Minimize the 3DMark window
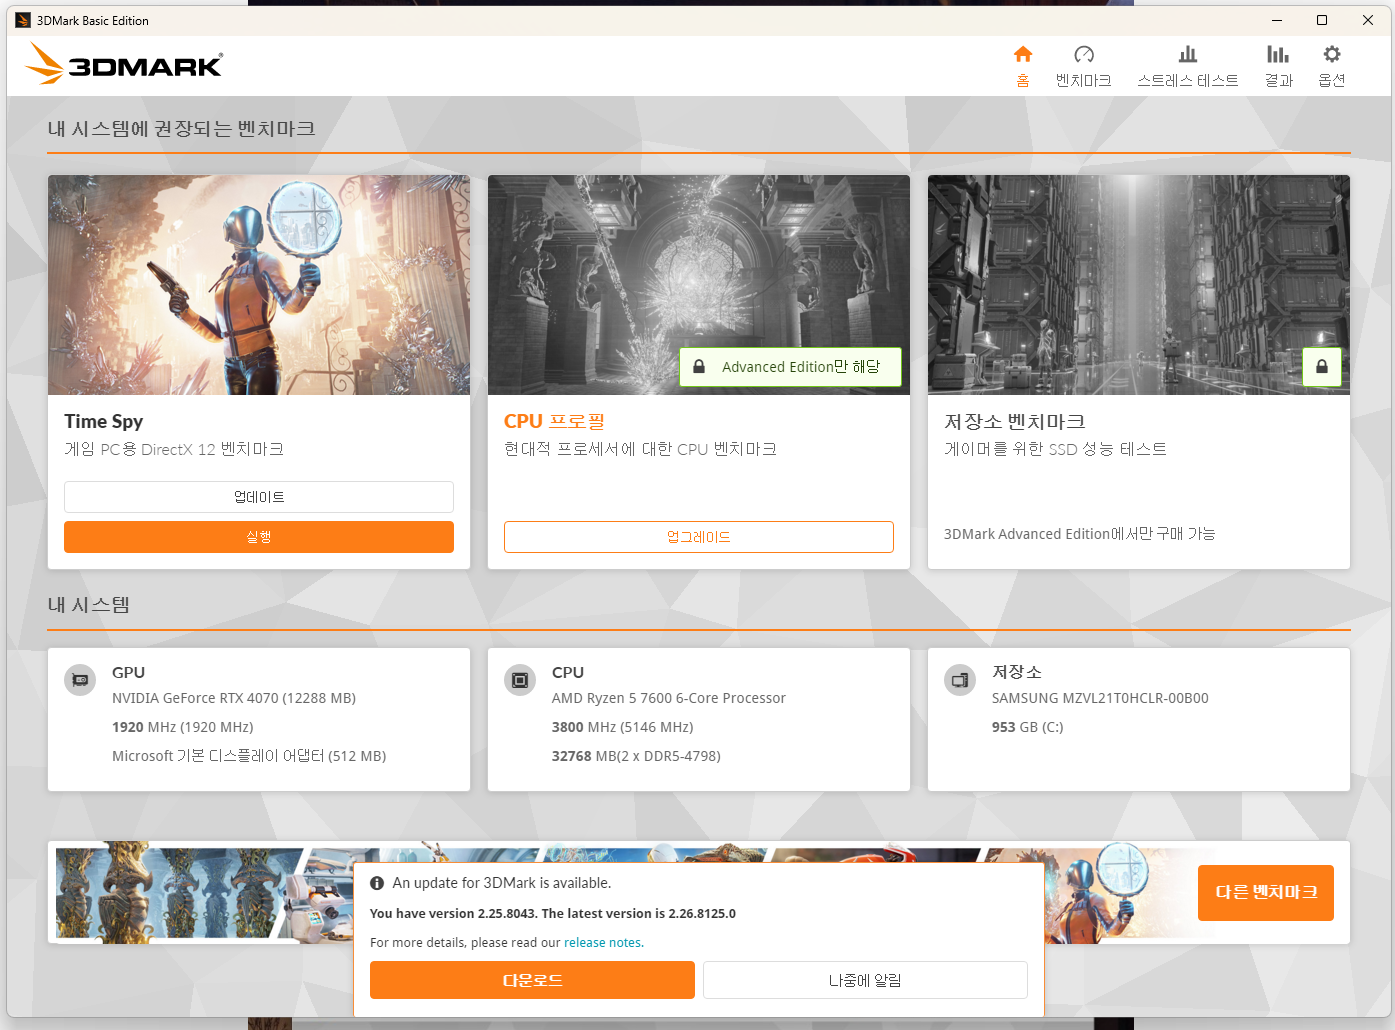Screen dimensions: 1395x1030 (x=1277, y=20)
